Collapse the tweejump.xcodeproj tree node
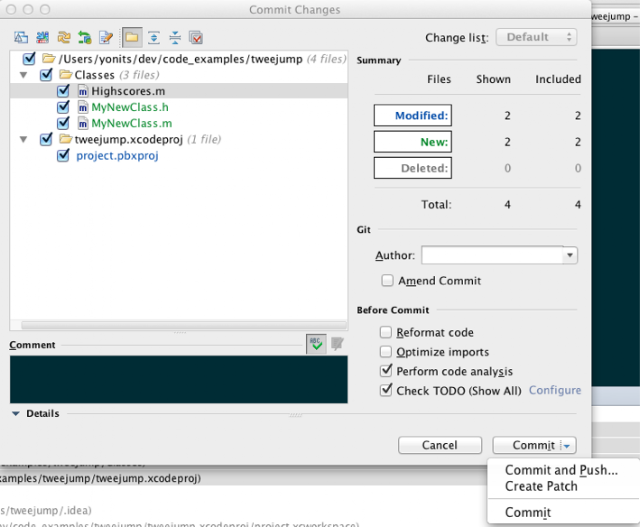640x527 pixels. [x=24, y=140]
